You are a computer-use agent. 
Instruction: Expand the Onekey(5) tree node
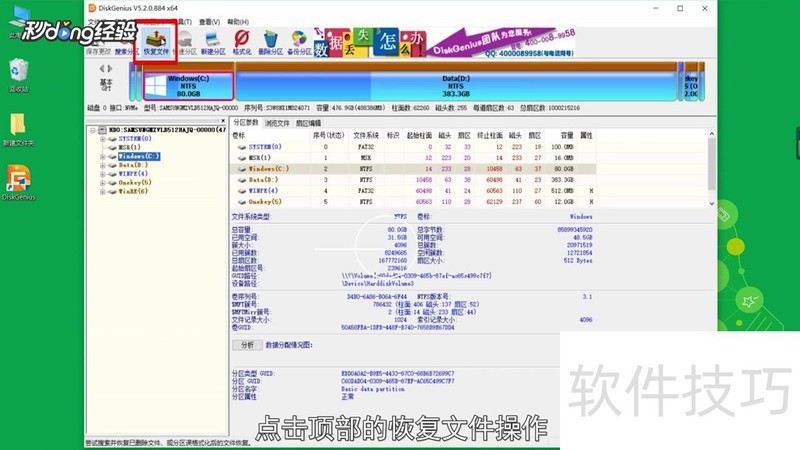pyautogui.click(x=103, y=183)
